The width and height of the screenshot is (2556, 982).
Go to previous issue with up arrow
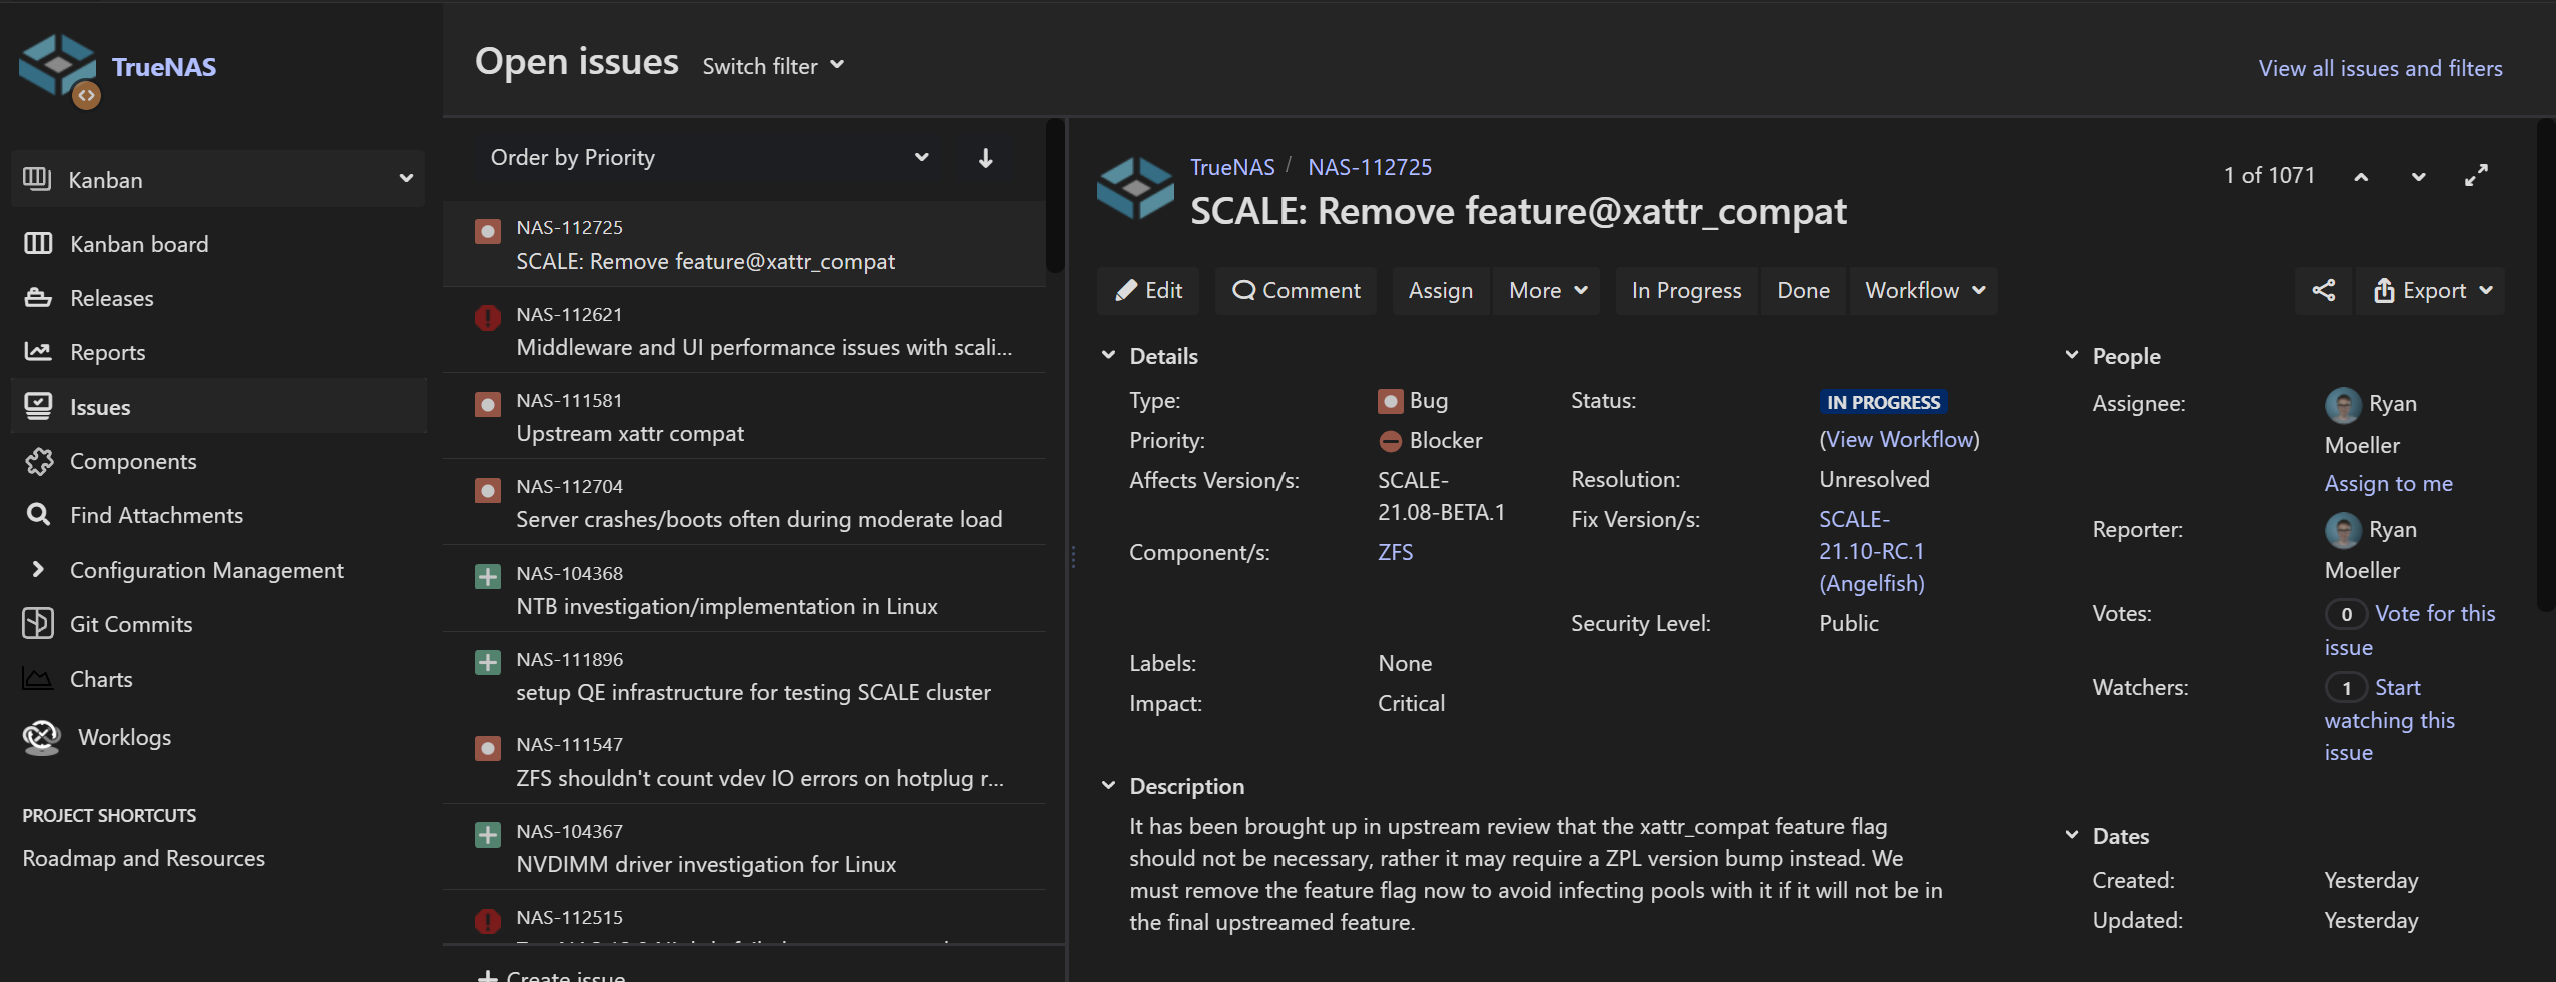pos(2361,177)
